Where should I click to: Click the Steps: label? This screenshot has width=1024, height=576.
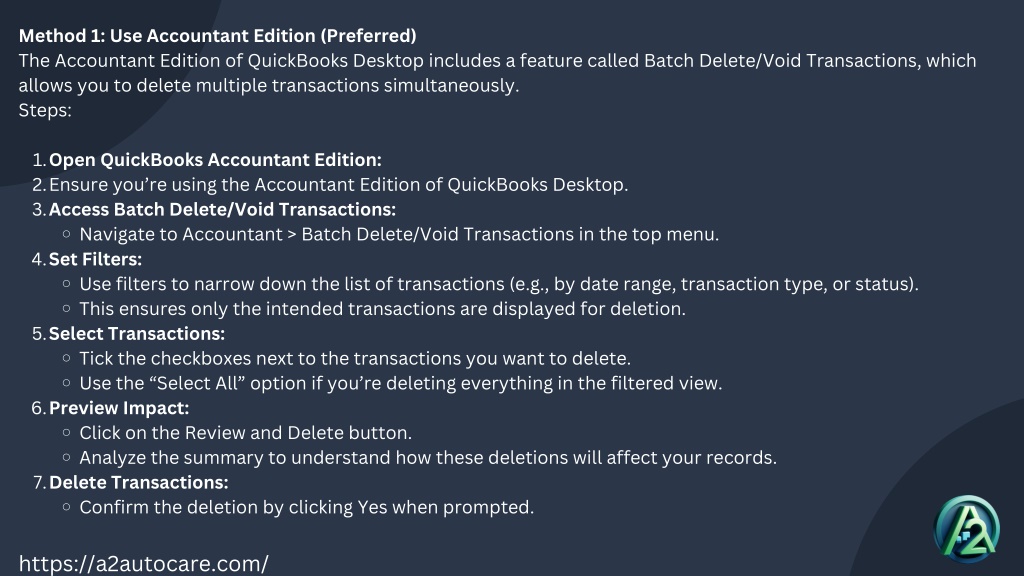pos(45,110)
